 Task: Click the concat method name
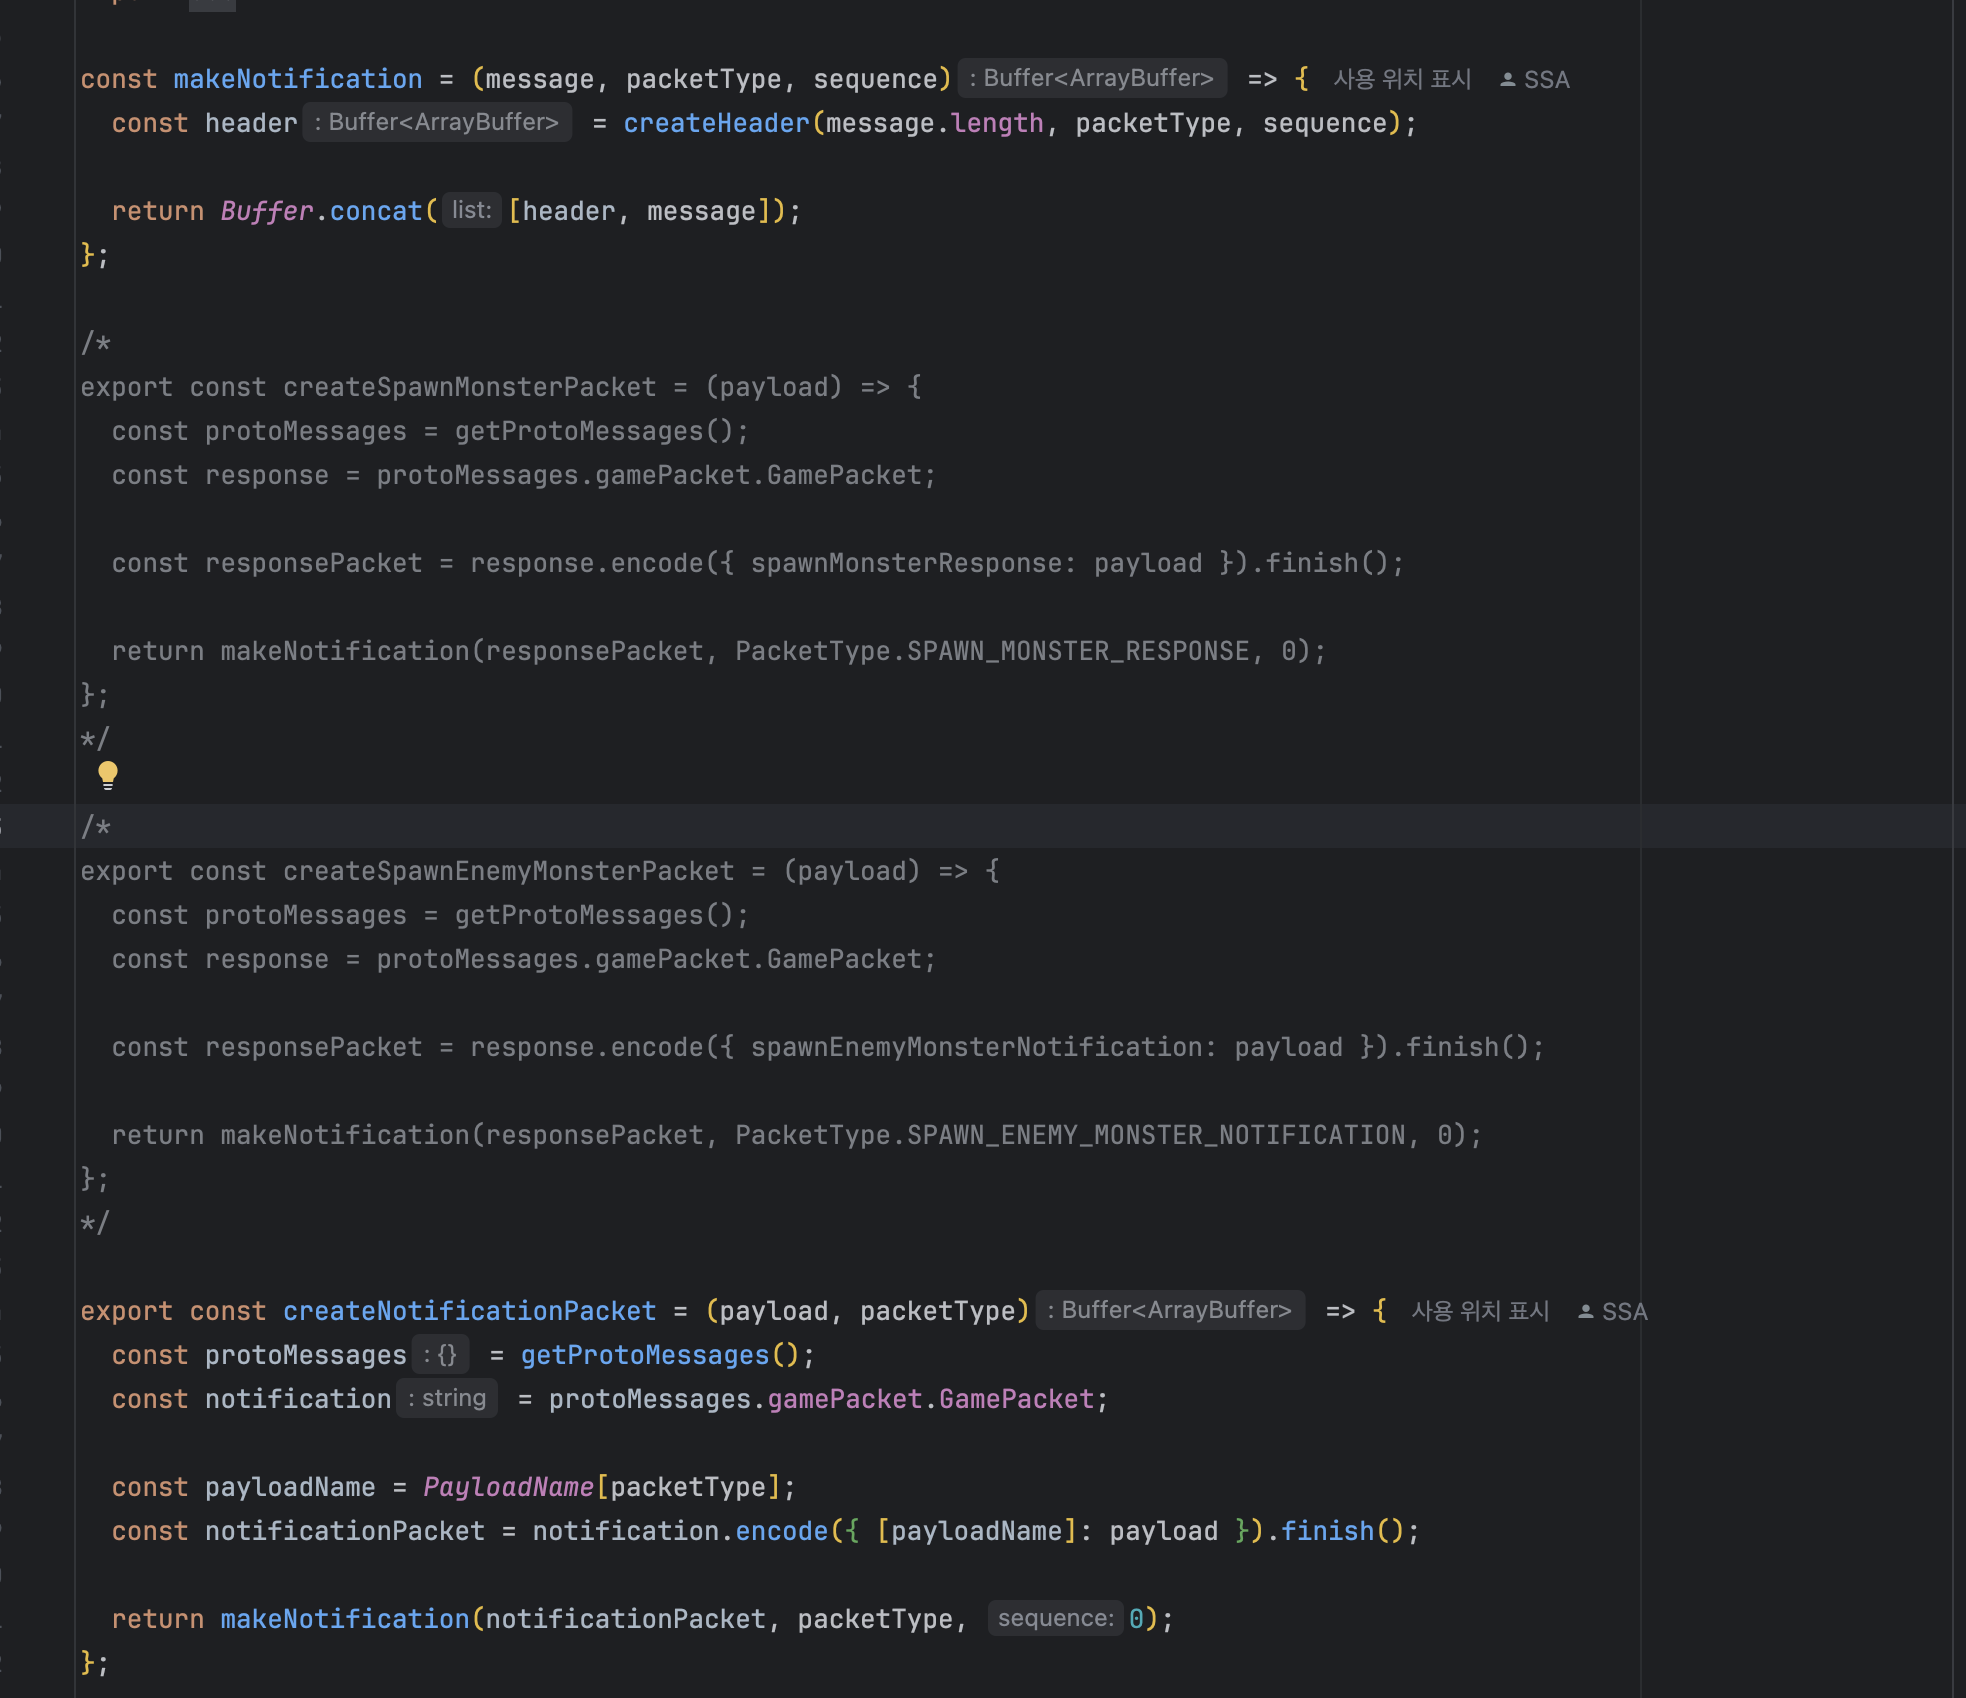376,211
